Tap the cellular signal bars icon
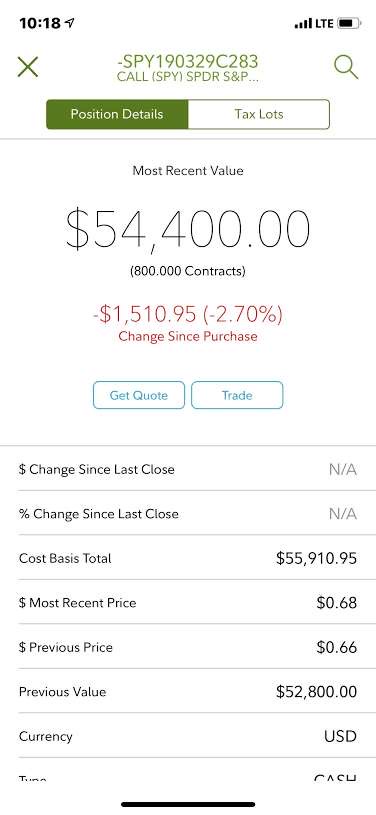The width and height of the screenshot is (376, 815). pos(303,23)
